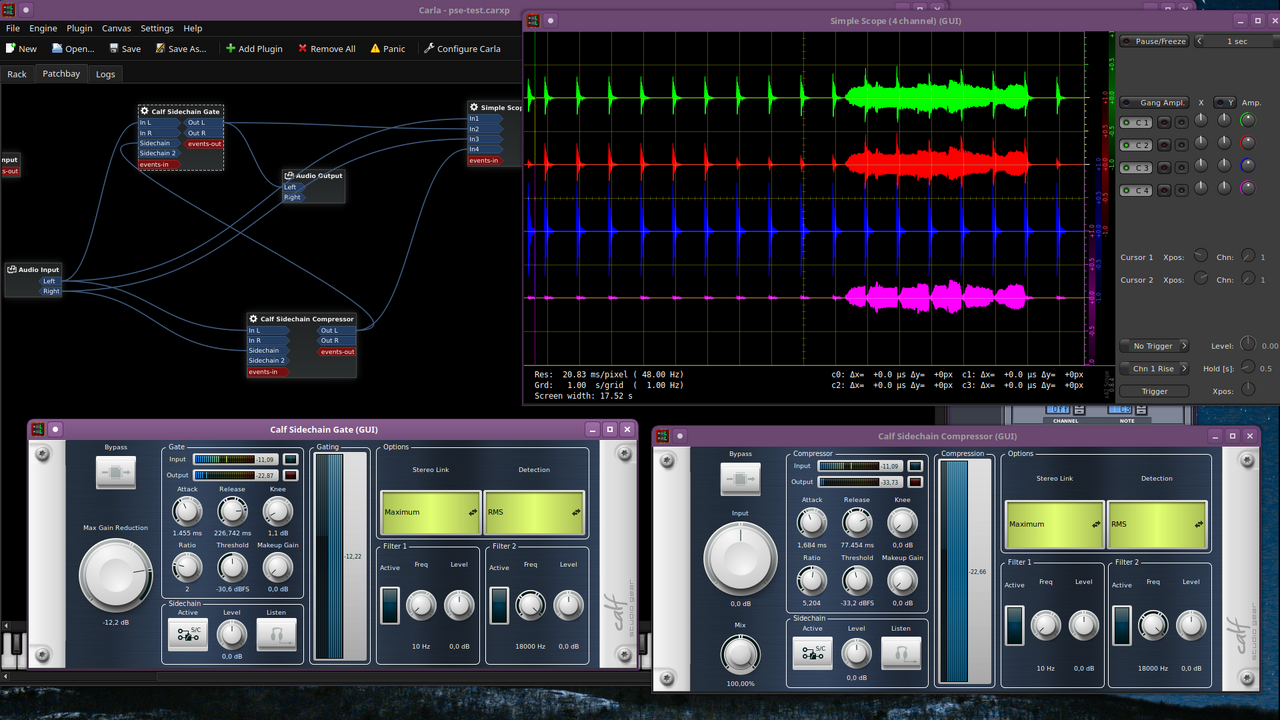Click the Compressor Mix knob
The width and height of the screenshot is (1280, 720).
tap(740, 656)
